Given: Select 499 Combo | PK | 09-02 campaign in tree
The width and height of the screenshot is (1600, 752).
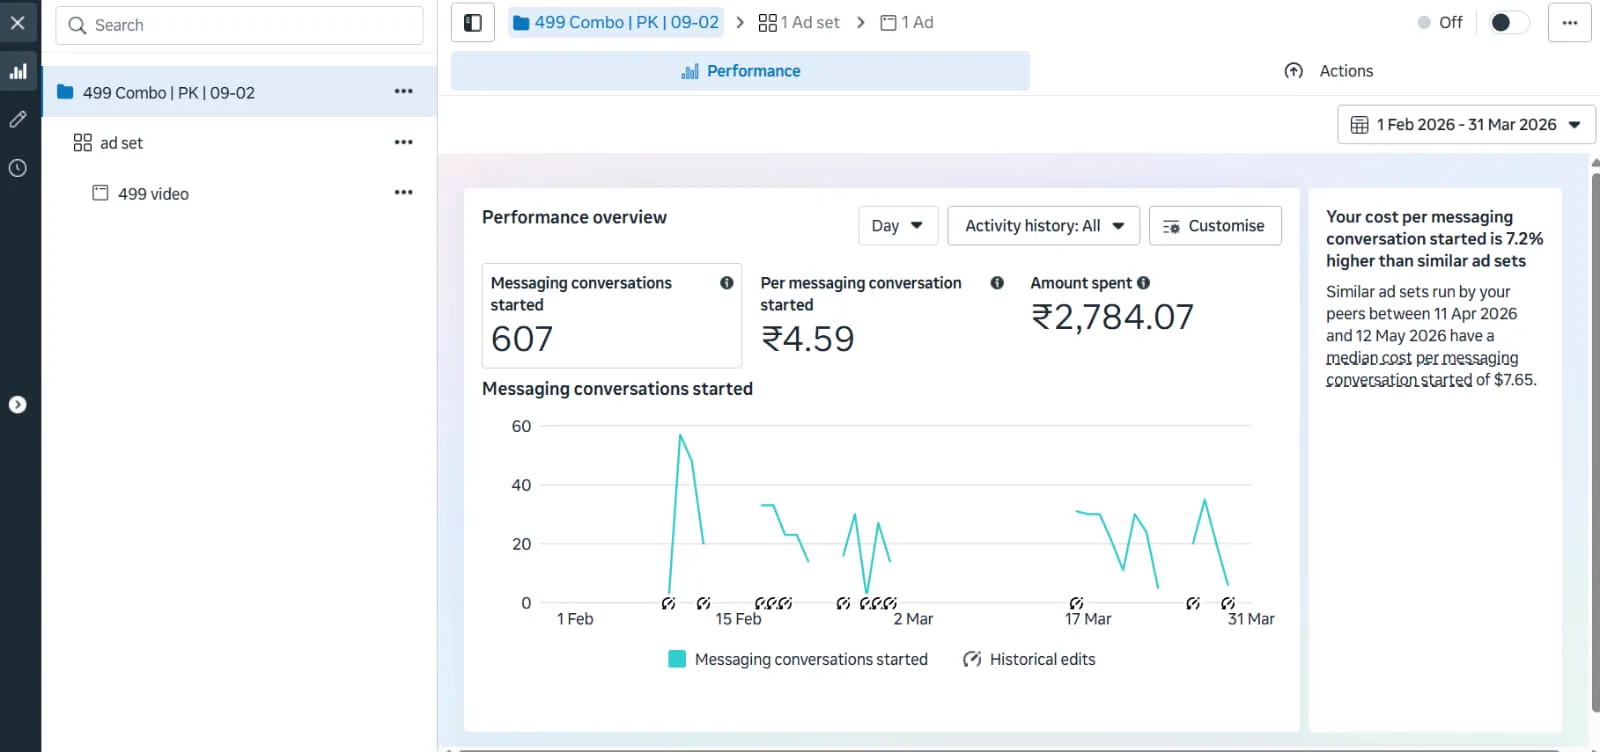Looking at the screenshot, I should pyautogui.click(x=239, y=92).
